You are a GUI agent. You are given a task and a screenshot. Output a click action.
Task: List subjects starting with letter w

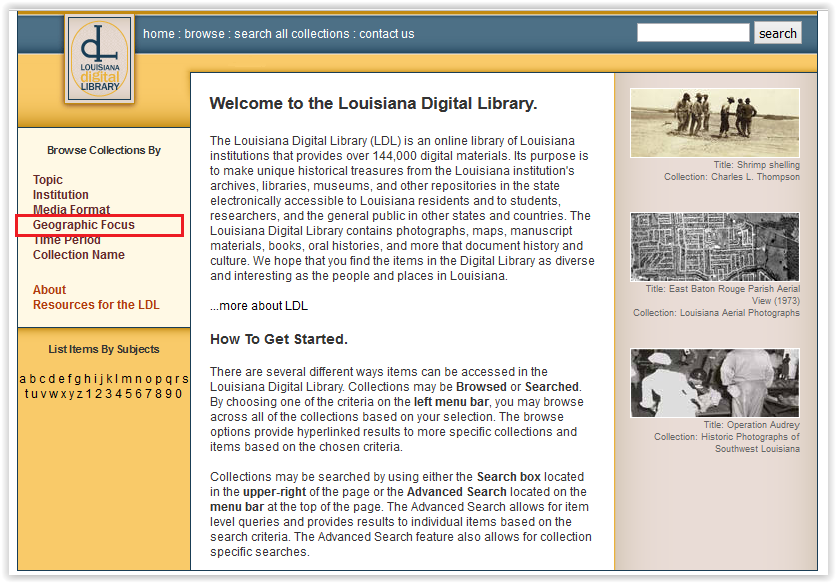click(54, 394)
